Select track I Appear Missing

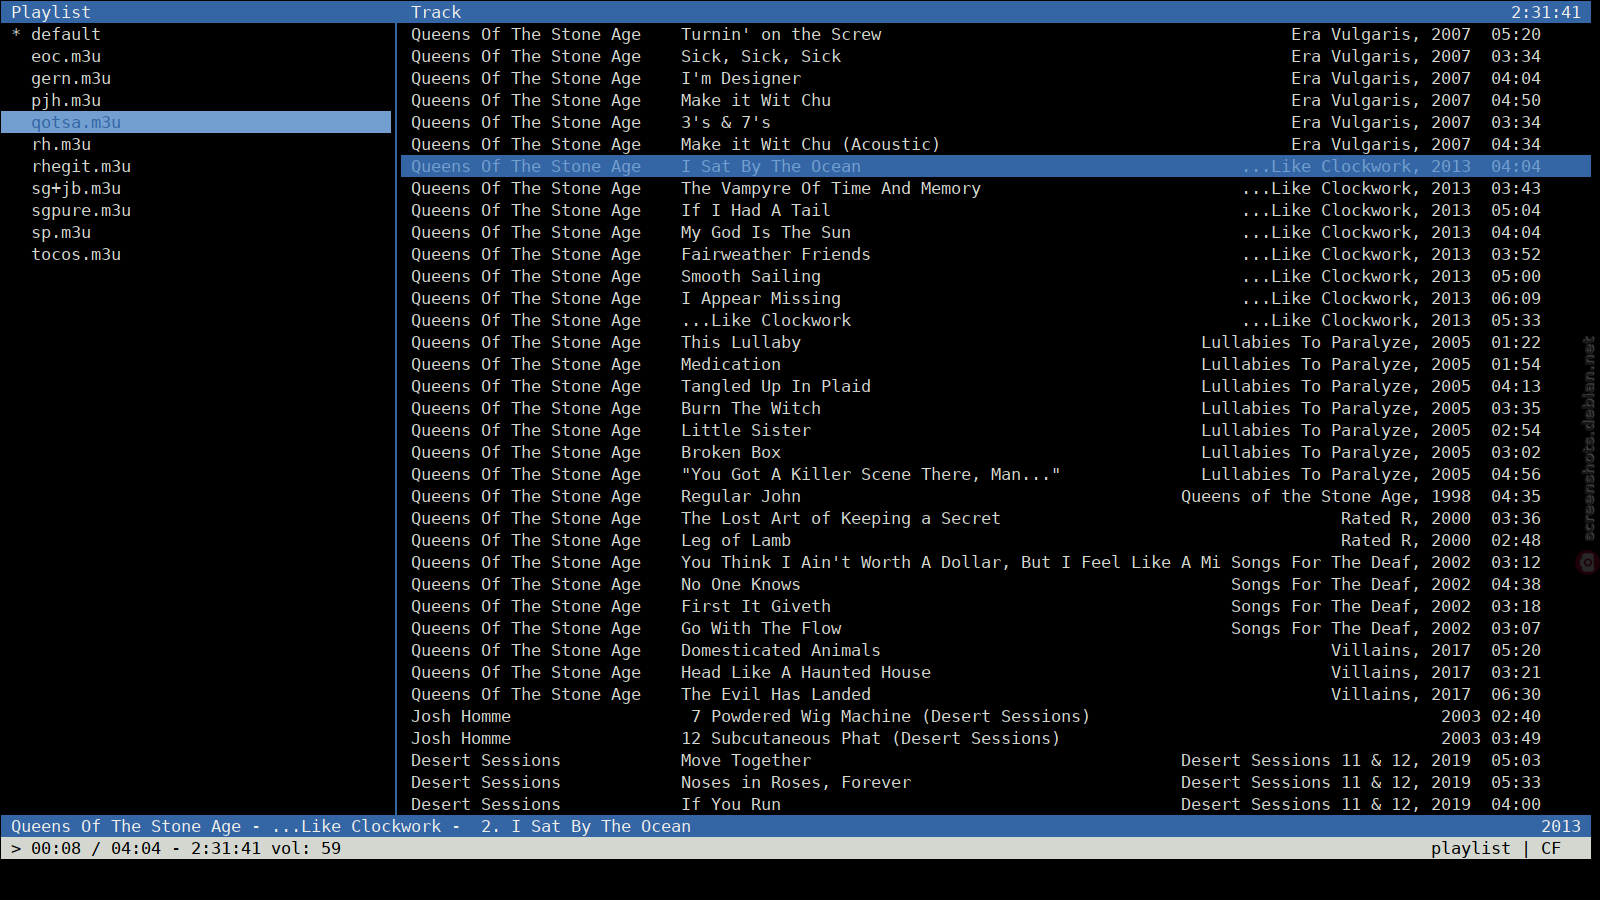[996, 298]
